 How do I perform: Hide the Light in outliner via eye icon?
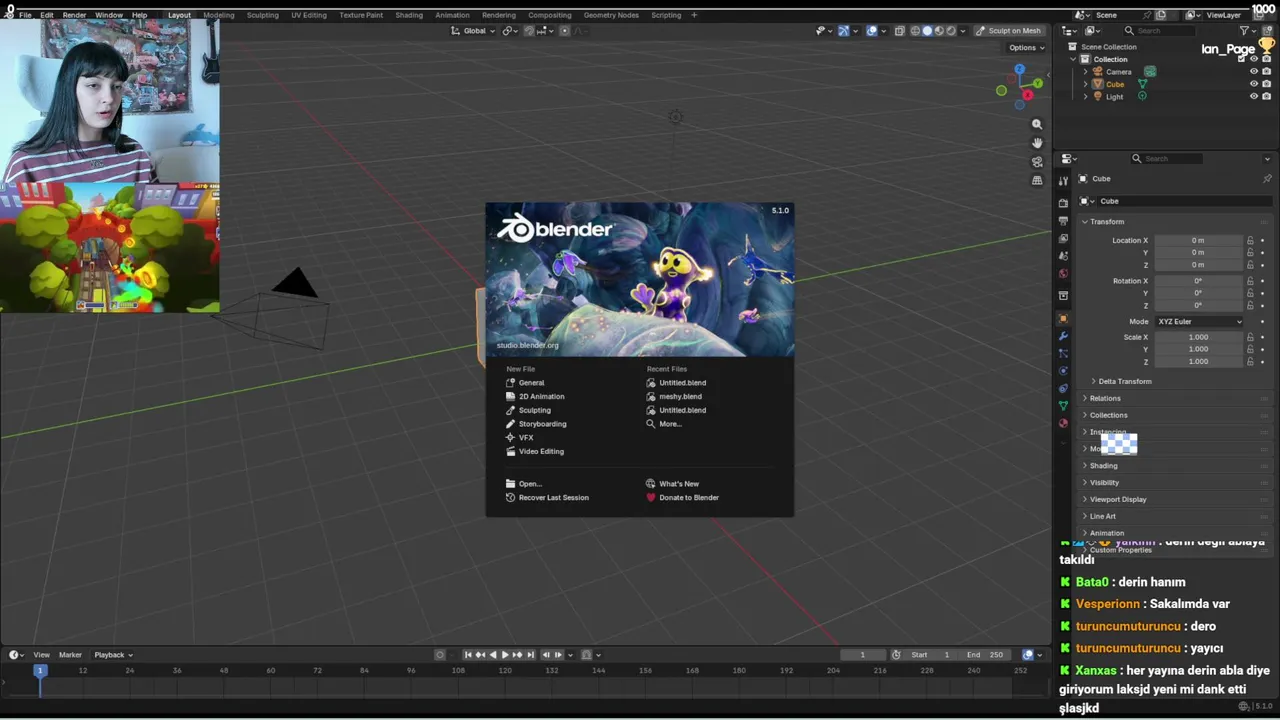pyautogui.click(x=1254, y=97)
